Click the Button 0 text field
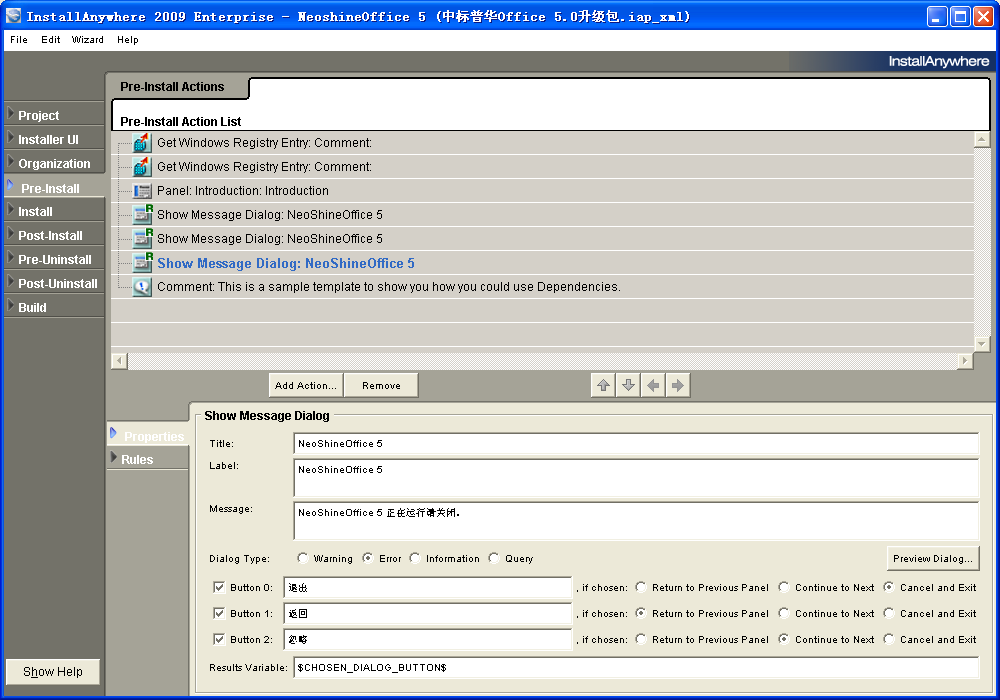 click(427, 587)
